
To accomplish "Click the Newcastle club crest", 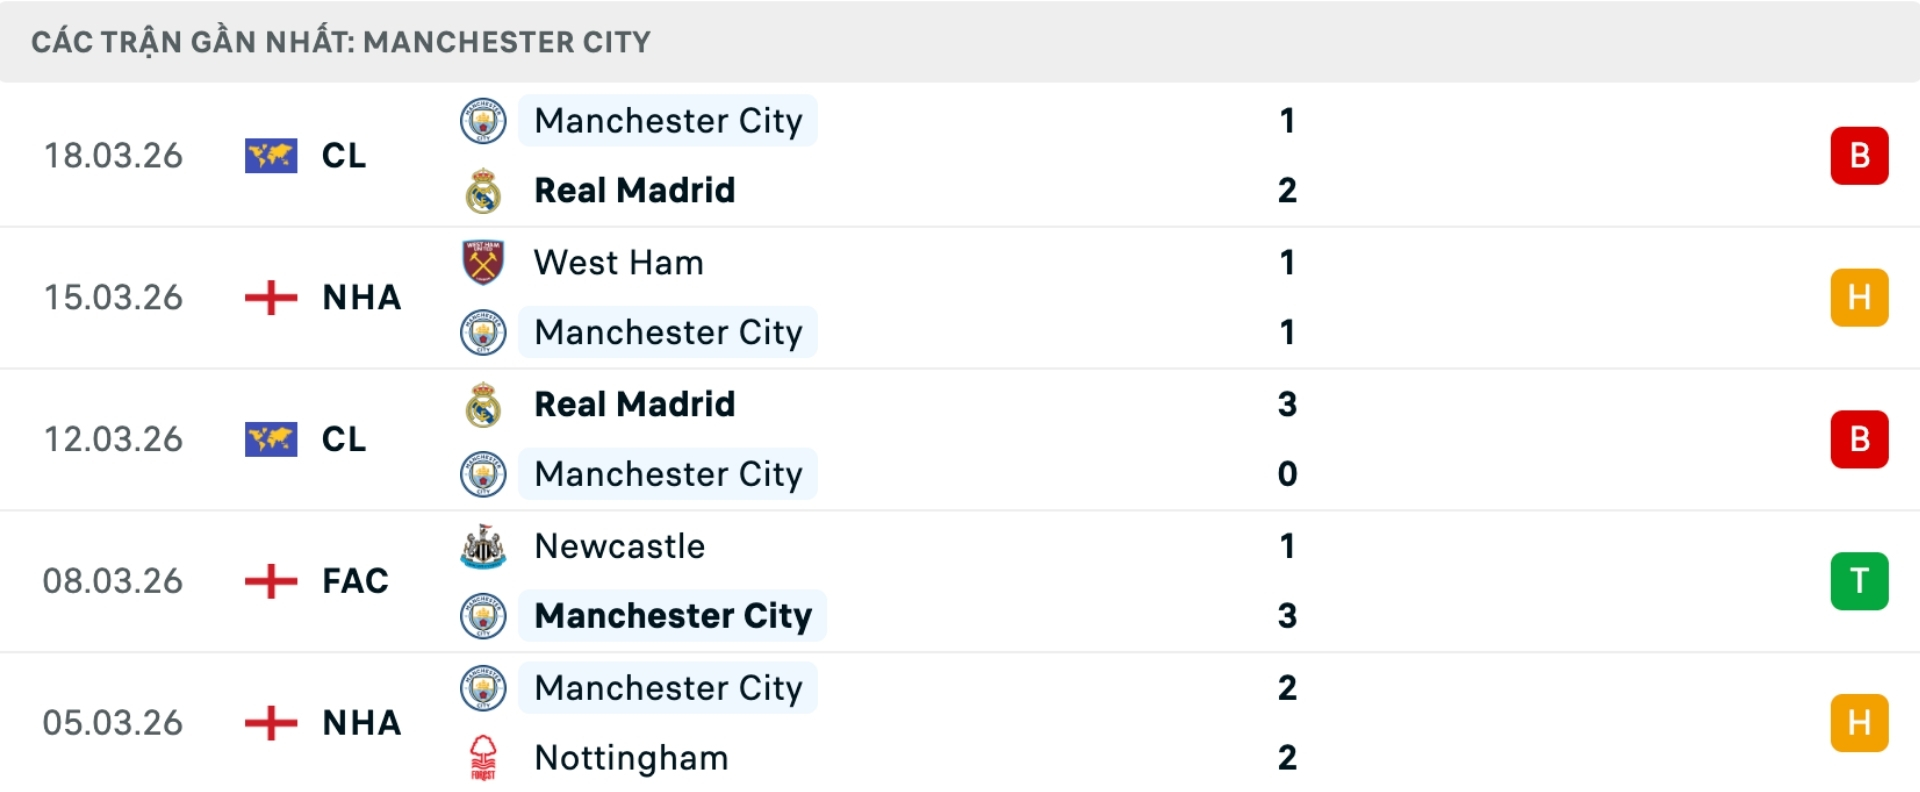I will point(483,546).
